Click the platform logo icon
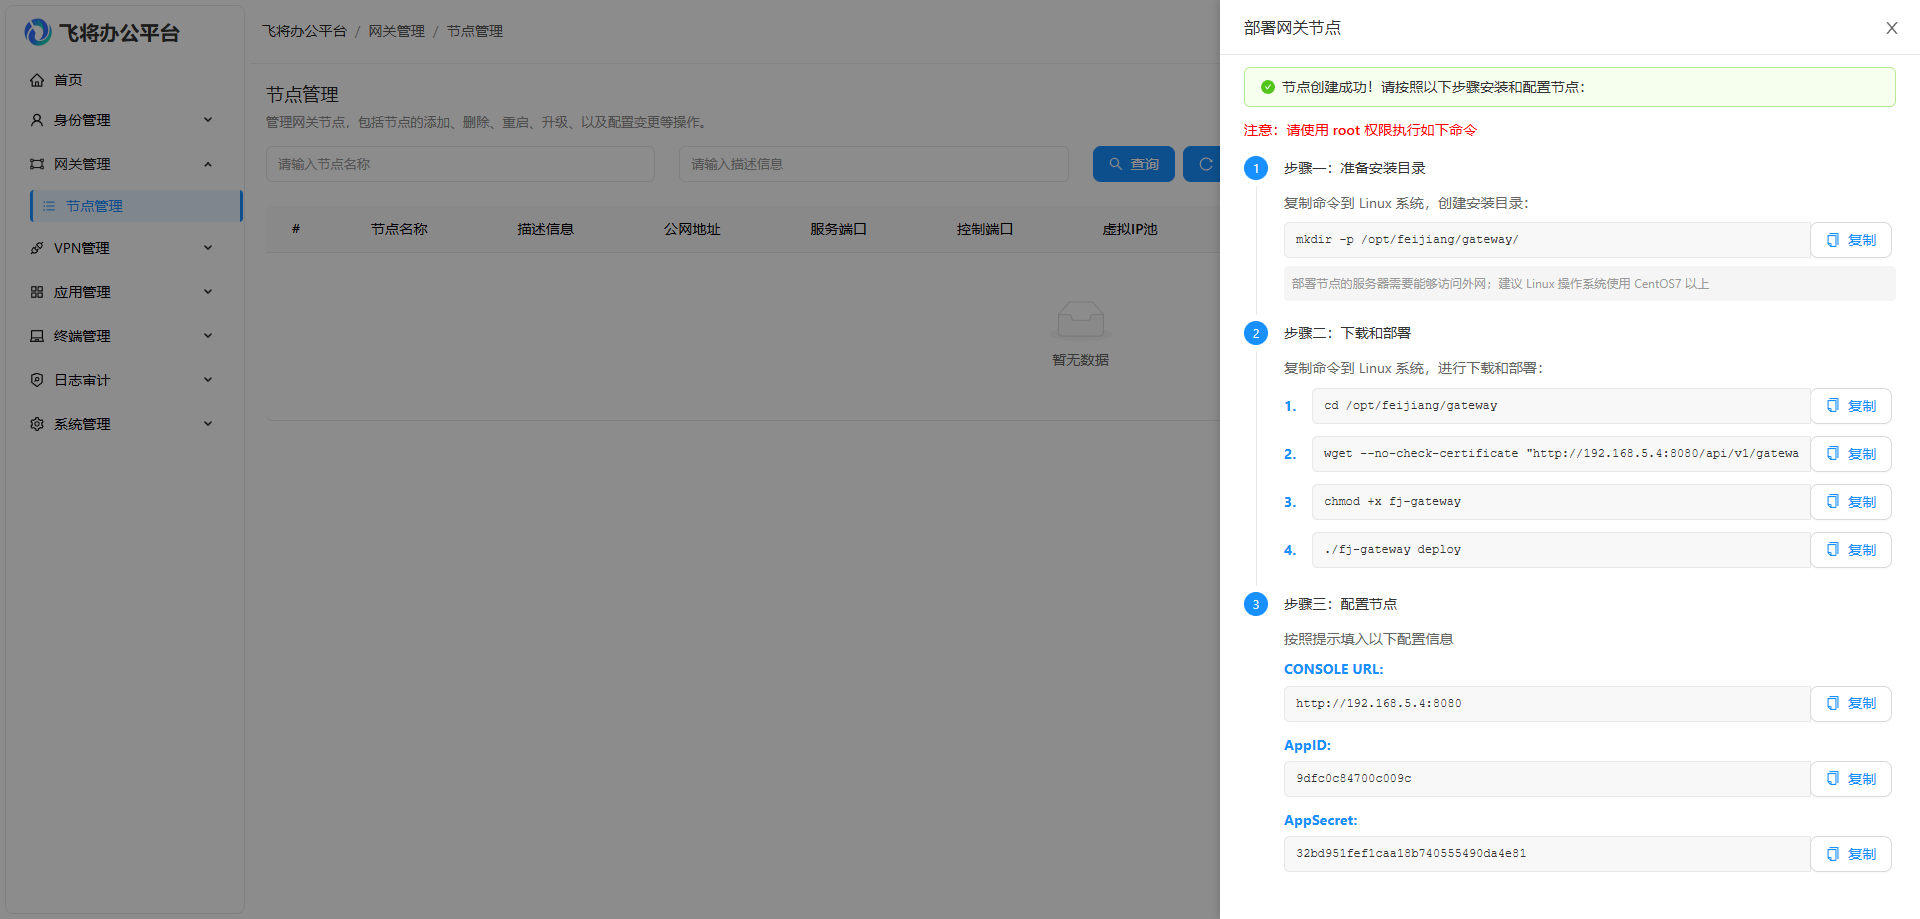 point(38,33)
